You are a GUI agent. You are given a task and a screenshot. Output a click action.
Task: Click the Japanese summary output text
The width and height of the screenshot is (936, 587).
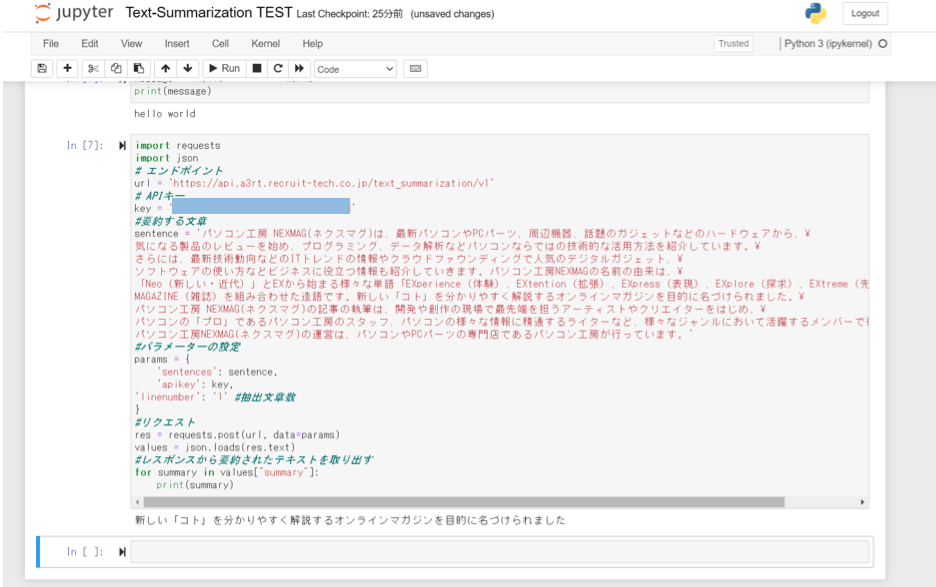(x=350, y=520)
